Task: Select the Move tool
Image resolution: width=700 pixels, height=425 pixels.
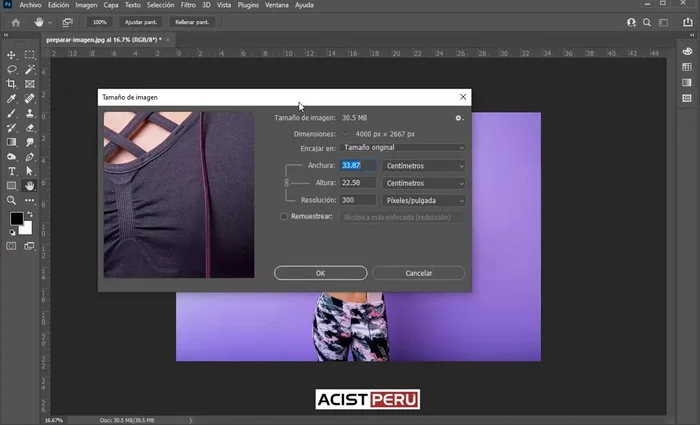Action: coord(11,55)
